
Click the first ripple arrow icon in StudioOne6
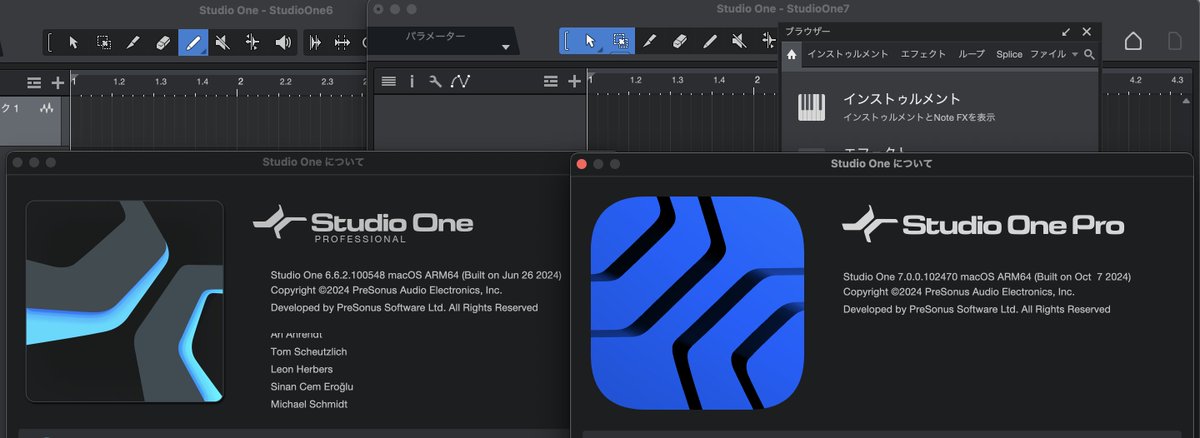point(316,42)
